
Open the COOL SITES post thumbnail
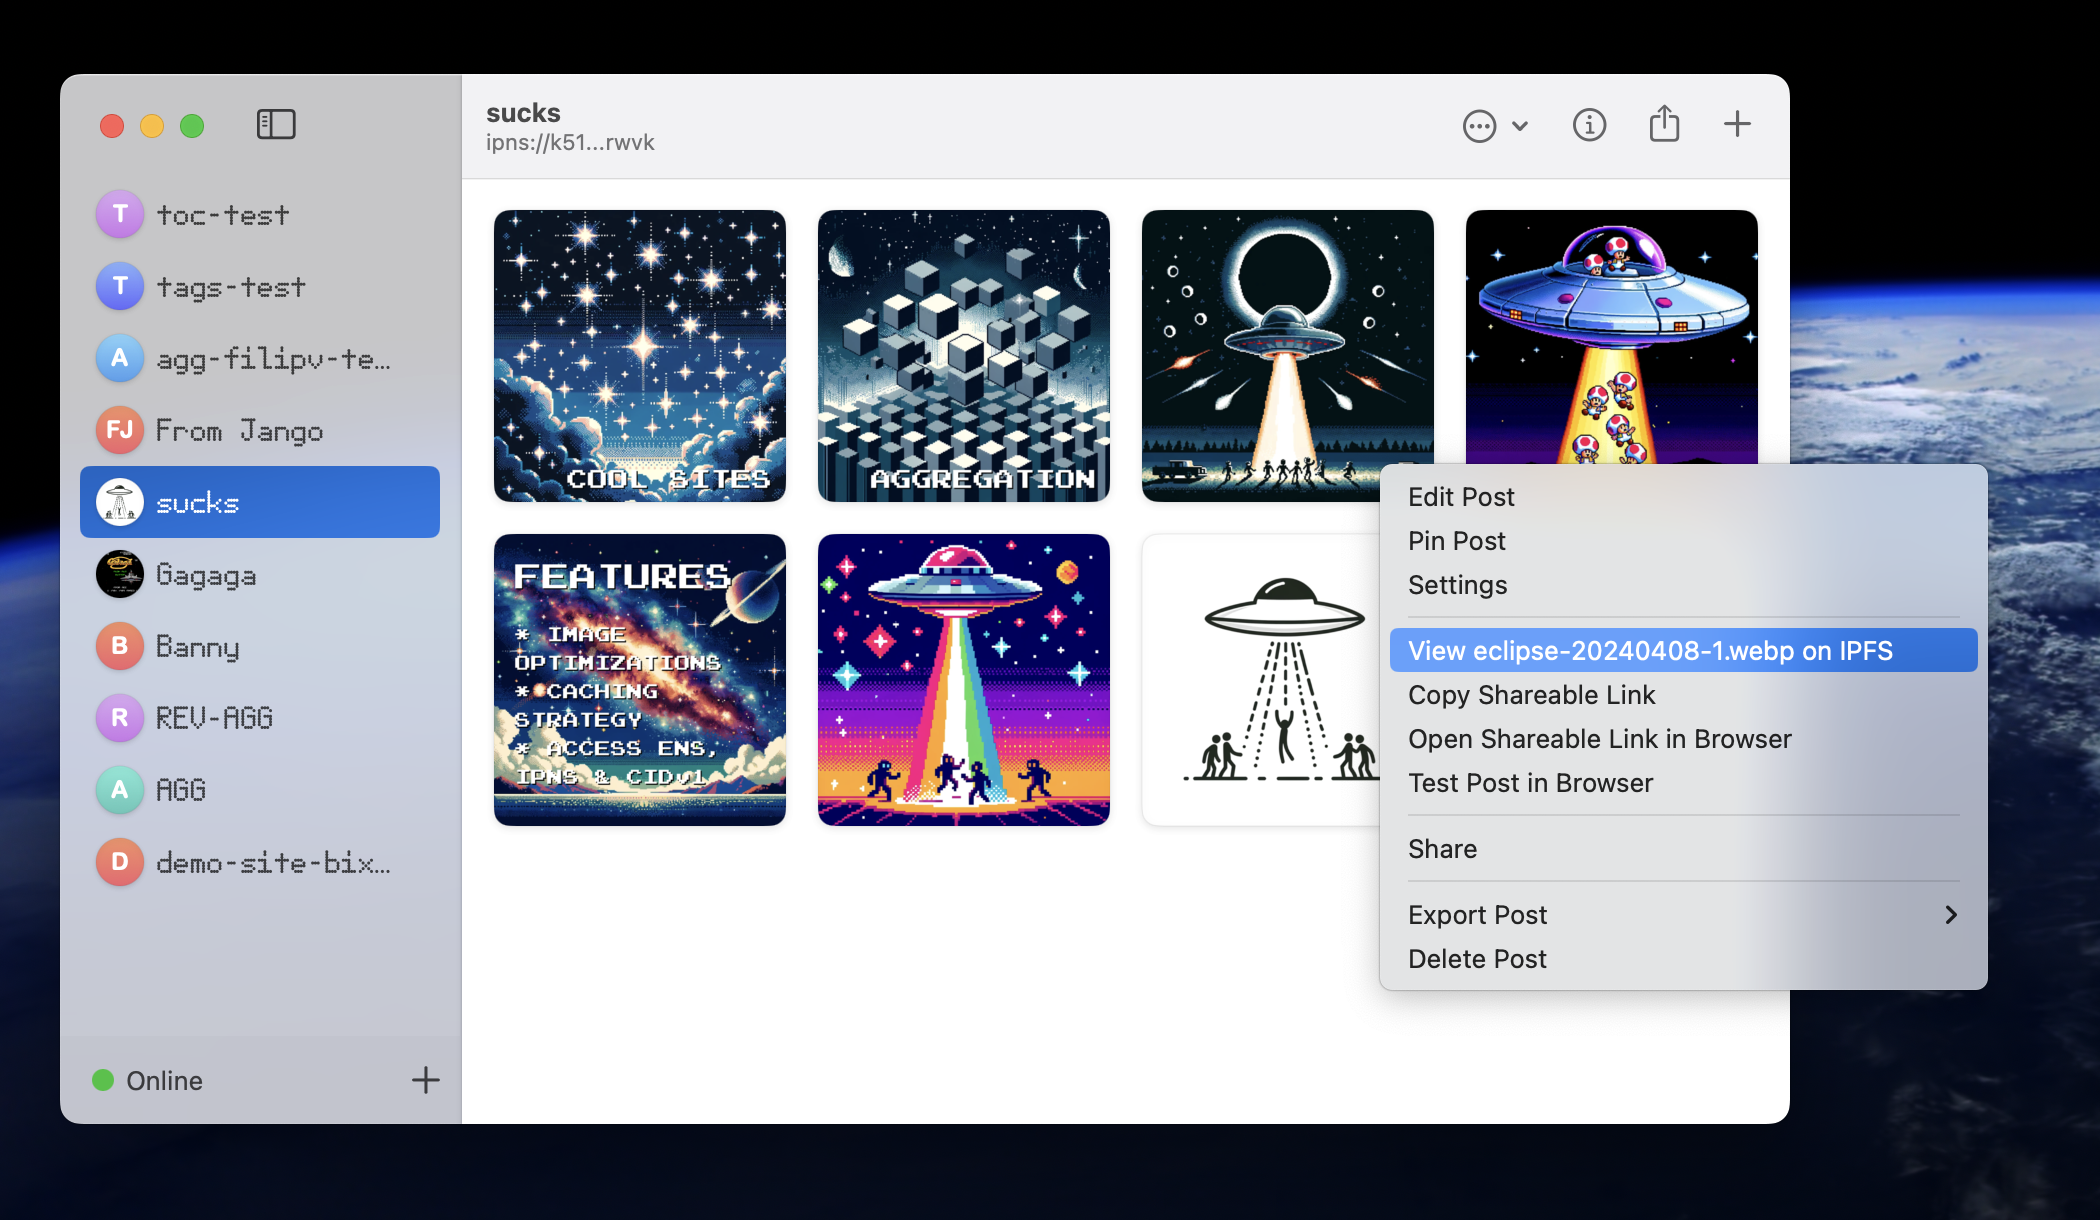click(640, 355)
